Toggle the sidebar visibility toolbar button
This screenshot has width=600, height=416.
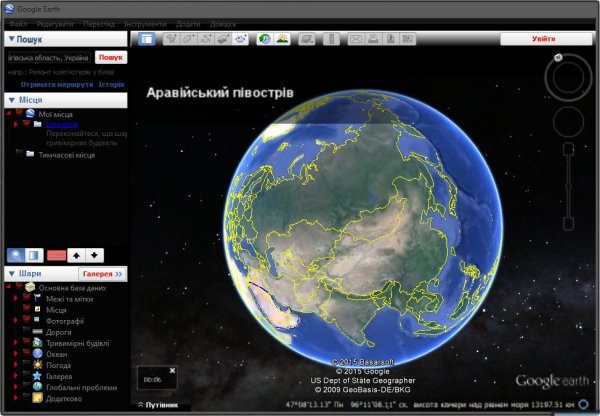(146, 39)
